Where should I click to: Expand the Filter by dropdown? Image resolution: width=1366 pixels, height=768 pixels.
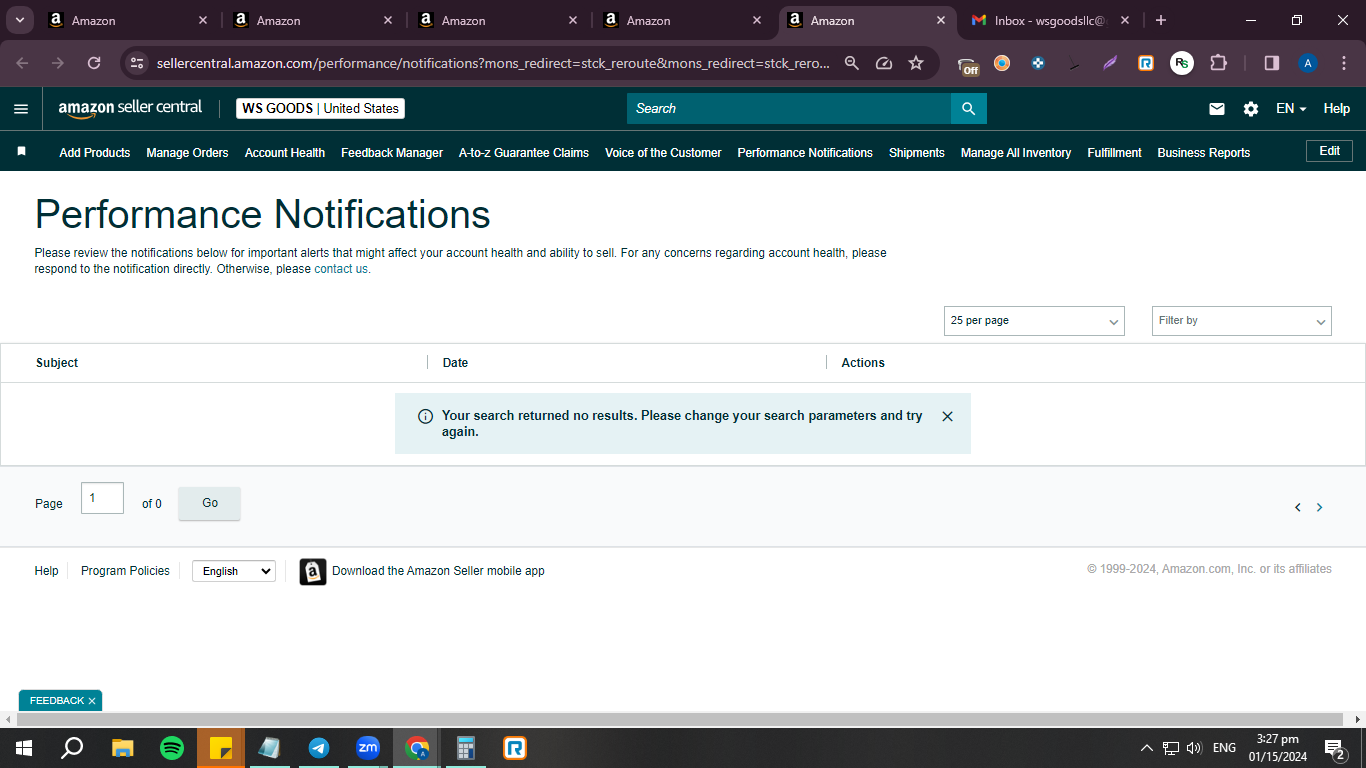tap(1242, 321)
